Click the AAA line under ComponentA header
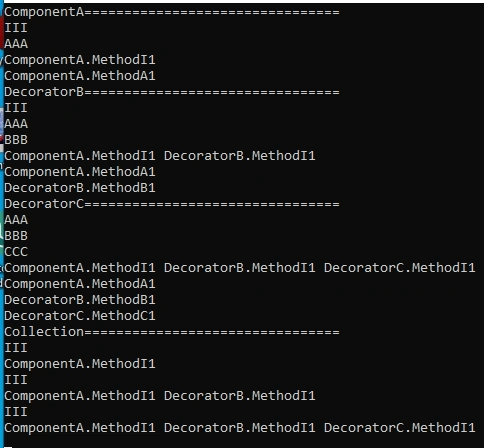This screenshot has height=448, width=484. (x=16, y=44)
